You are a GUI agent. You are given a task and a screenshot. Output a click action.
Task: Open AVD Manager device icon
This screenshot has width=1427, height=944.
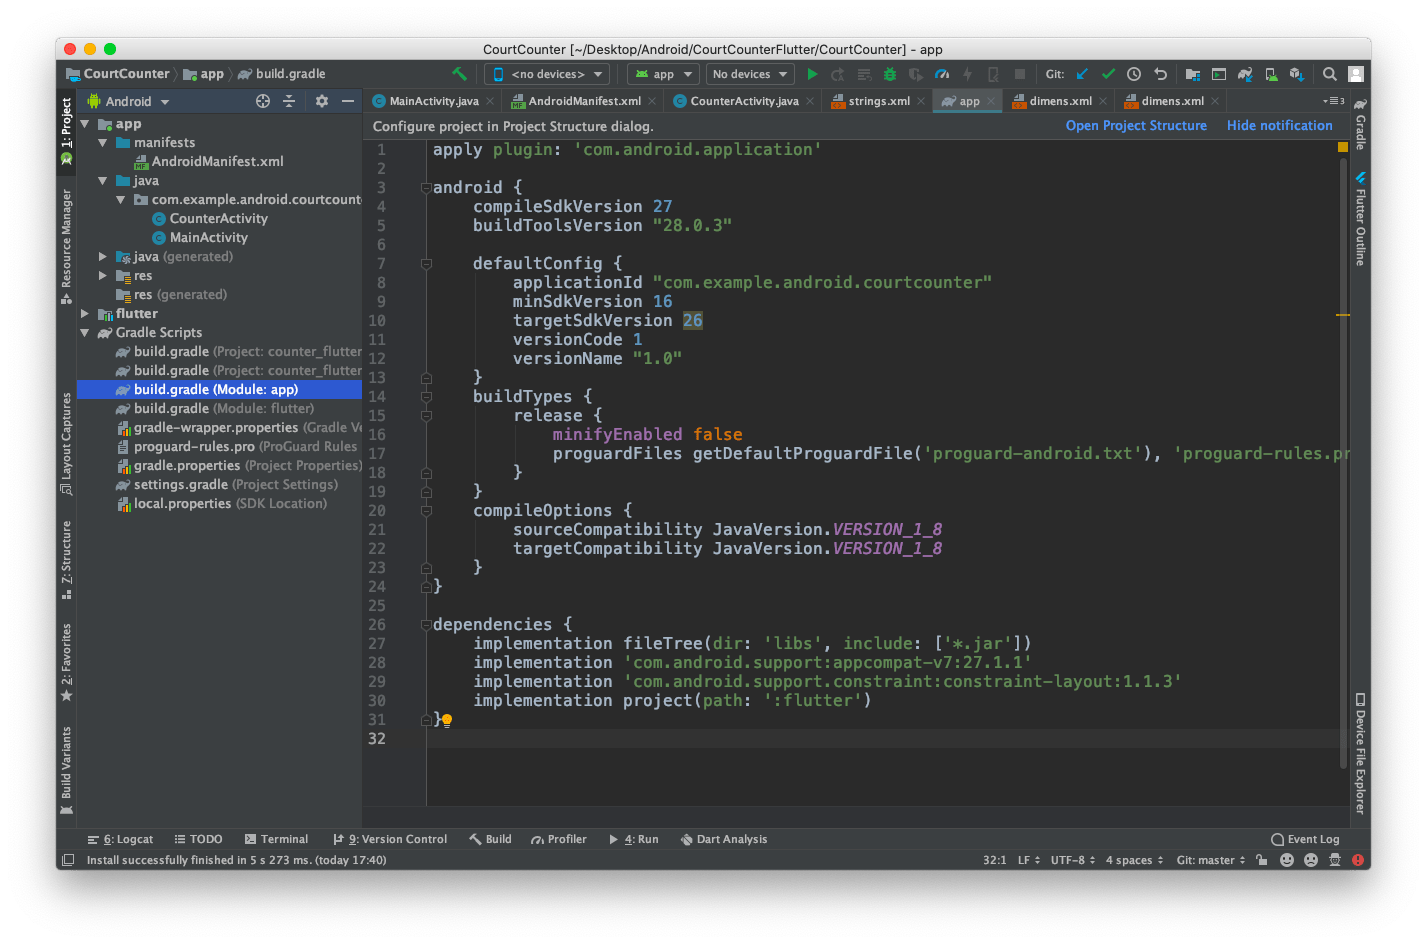(1271, 74)
